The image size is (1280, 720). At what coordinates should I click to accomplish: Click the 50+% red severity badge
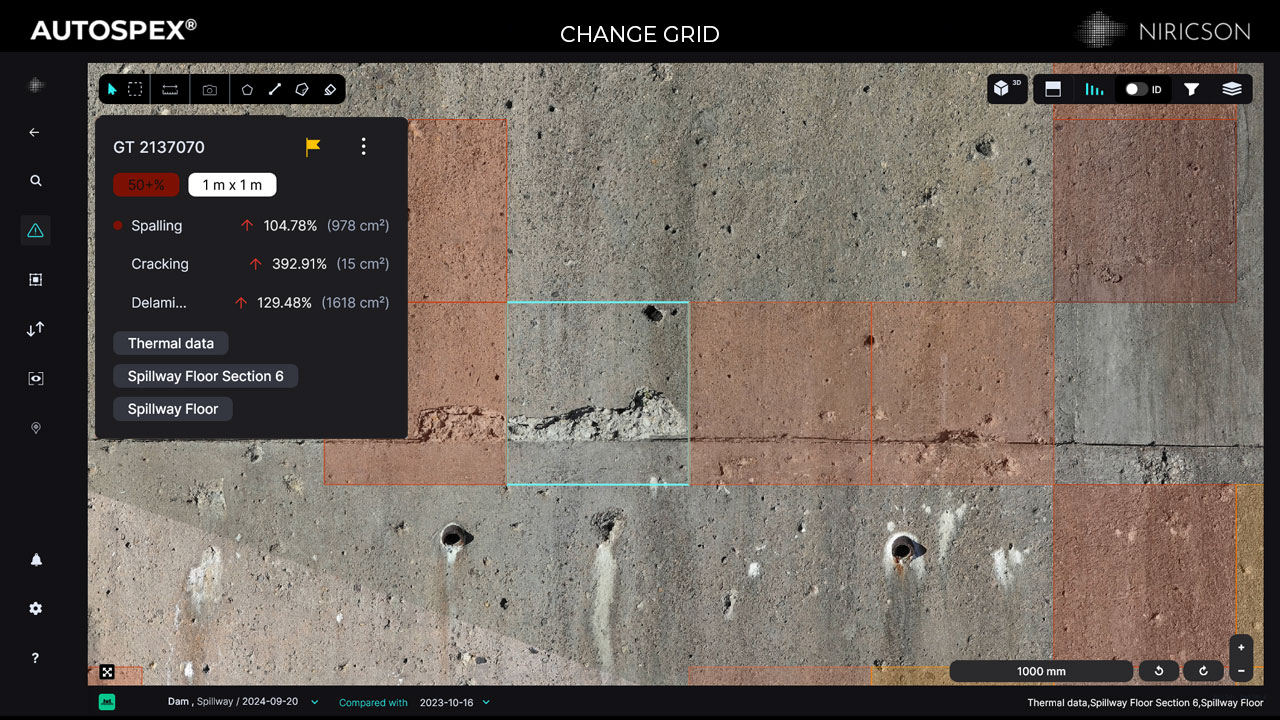coord(146,185)
